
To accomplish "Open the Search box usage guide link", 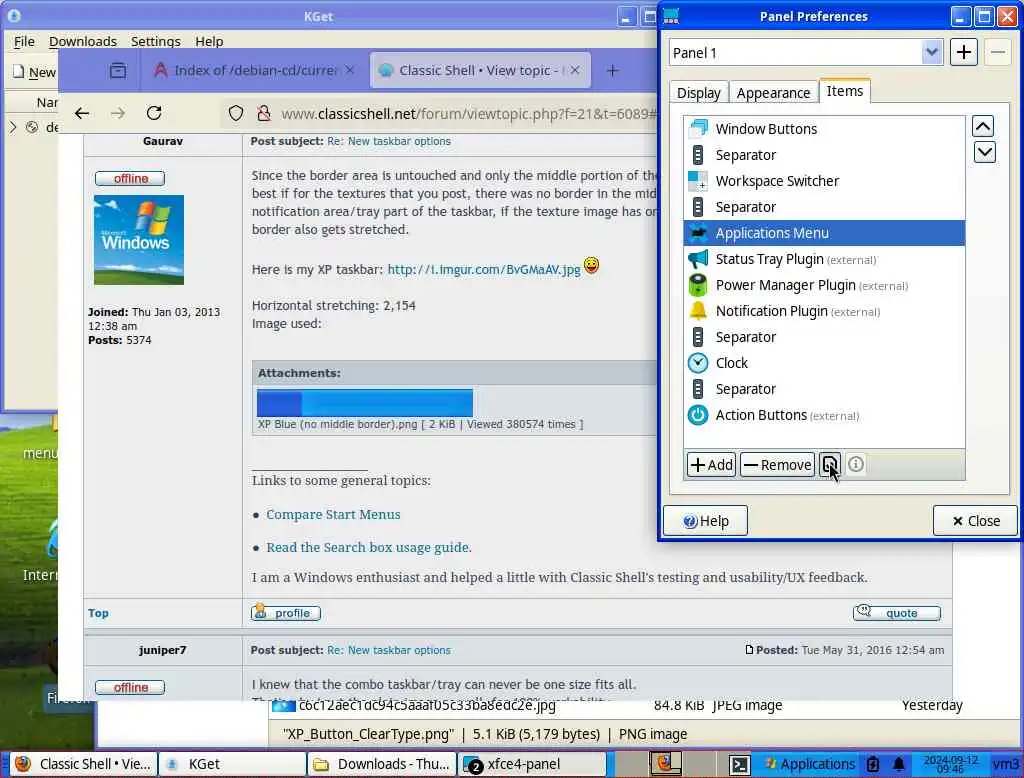I will pyautogui.click(x=368, y=547).
